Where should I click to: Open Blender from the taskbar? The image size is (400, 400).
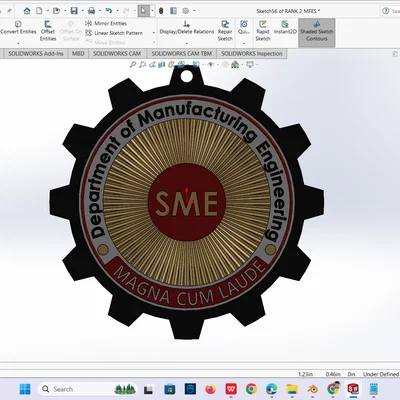[312, 389]
